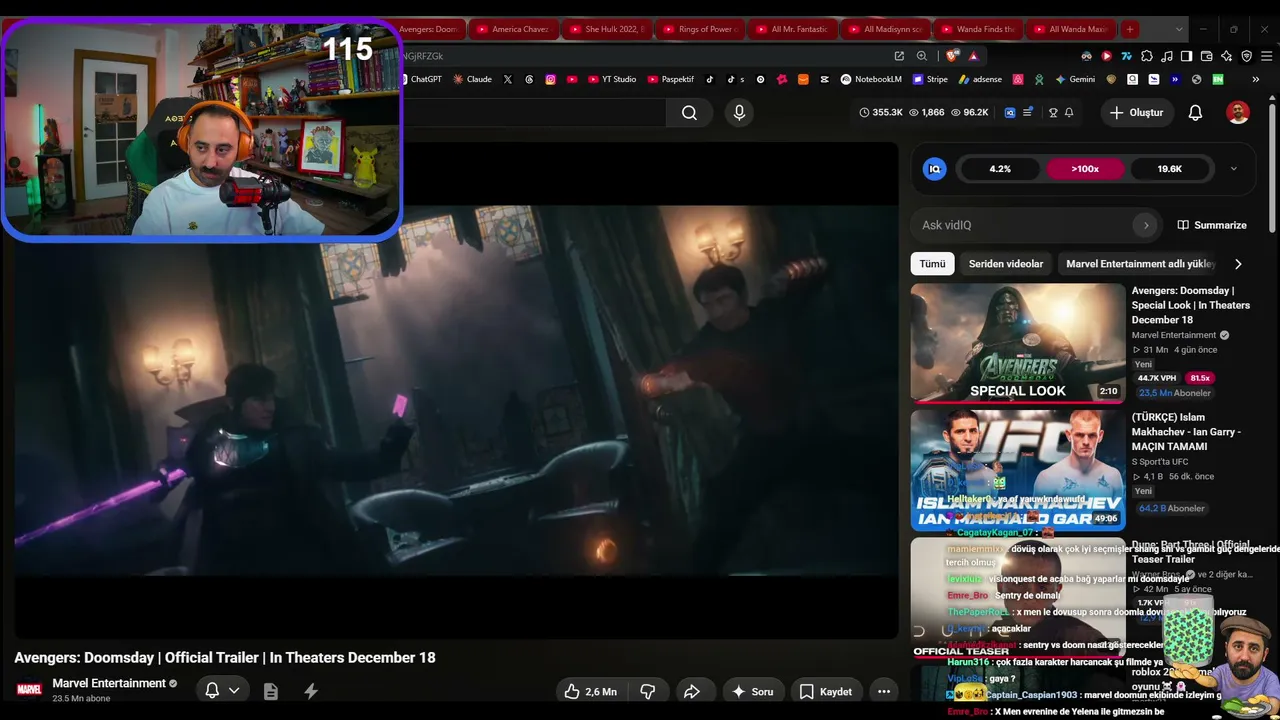Switch to All Mr. Fantastic tab
This screenshot has height=720, width=1280.
793,29
